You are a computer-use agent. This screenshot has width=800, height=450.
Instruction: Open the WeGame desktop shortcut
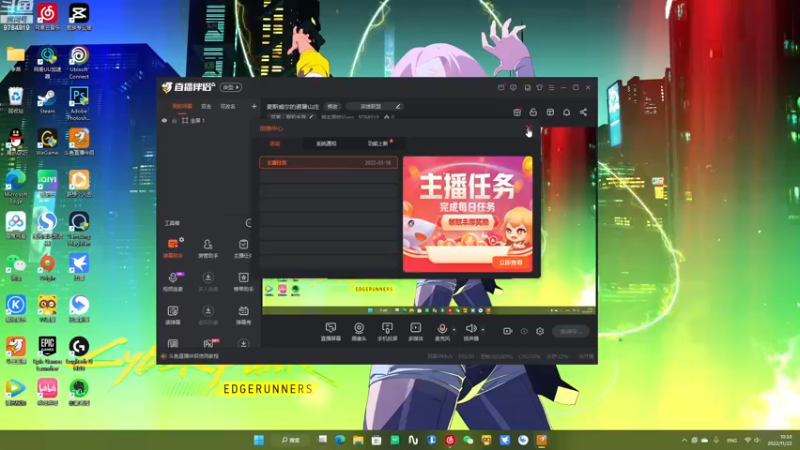[x=47, y=142]
